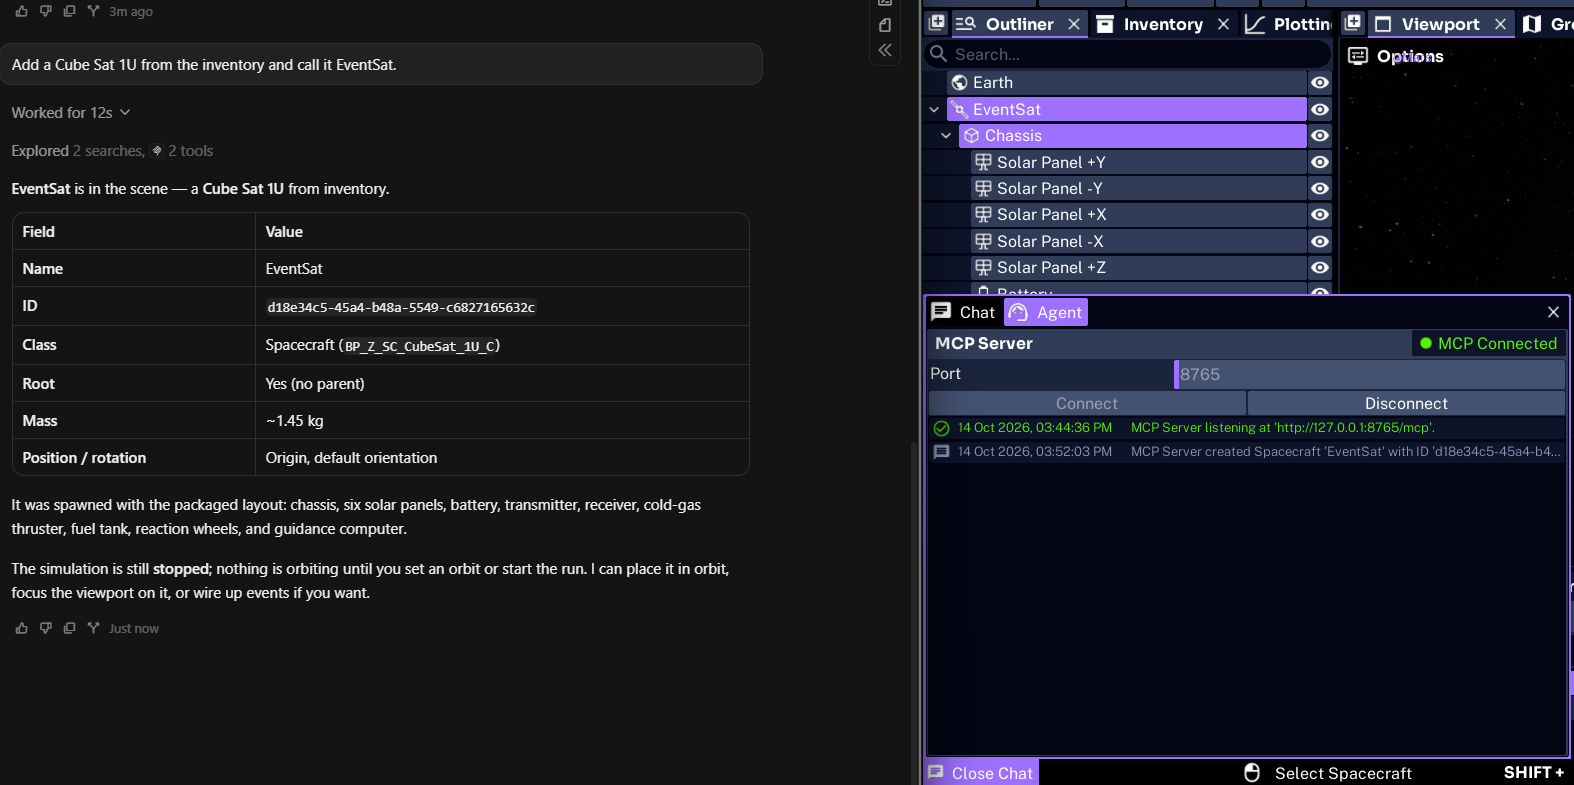Select the Solar Panel -X row
The width and height of the screenshot is (1574, 785).
pyautogui.click(x=1139, y=241)
